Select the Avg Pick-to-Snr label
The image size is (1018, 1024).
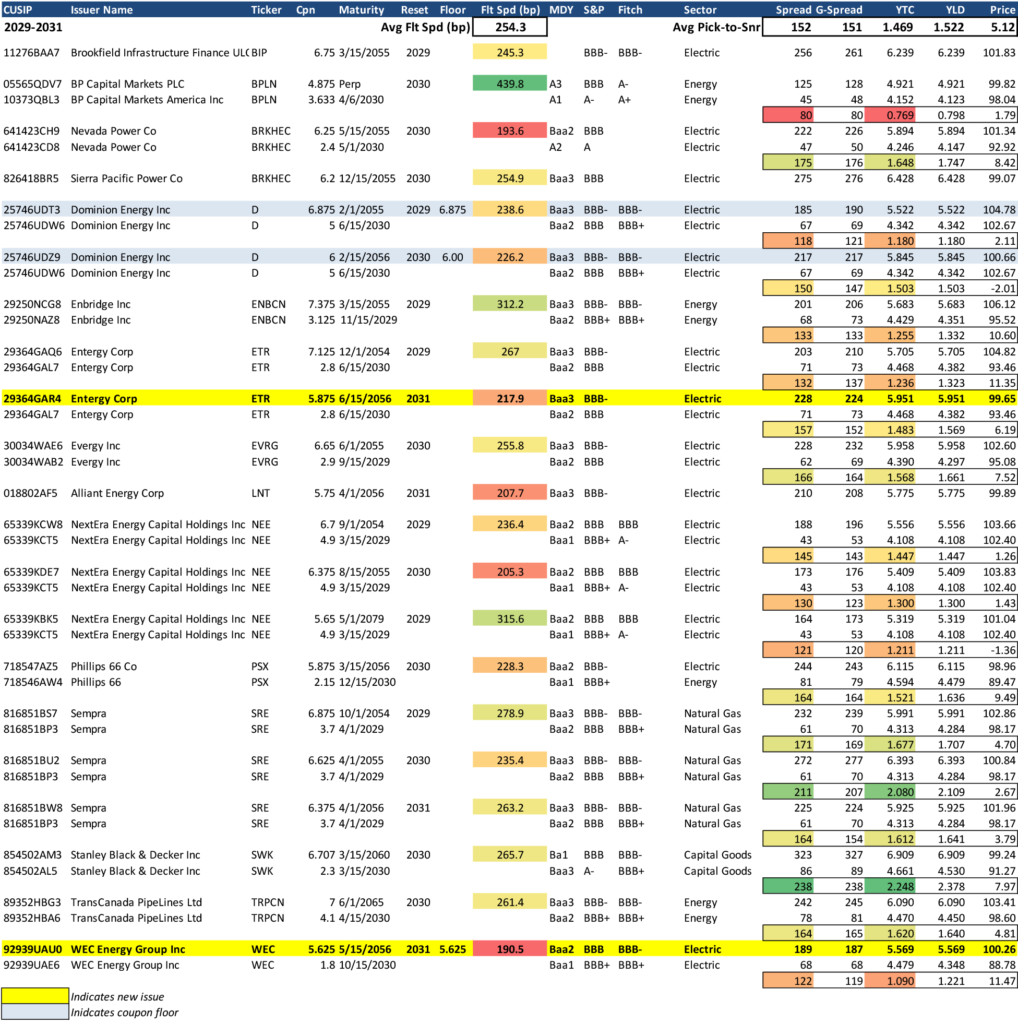tap(714, 28)
